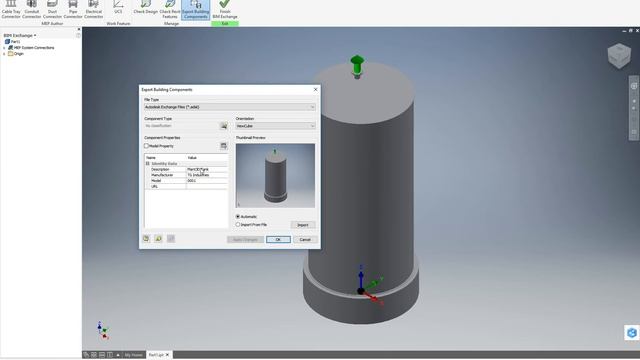The image size is (640, 360).
Task: Close the Export Building Components dialog
Action: coord(315,89)
